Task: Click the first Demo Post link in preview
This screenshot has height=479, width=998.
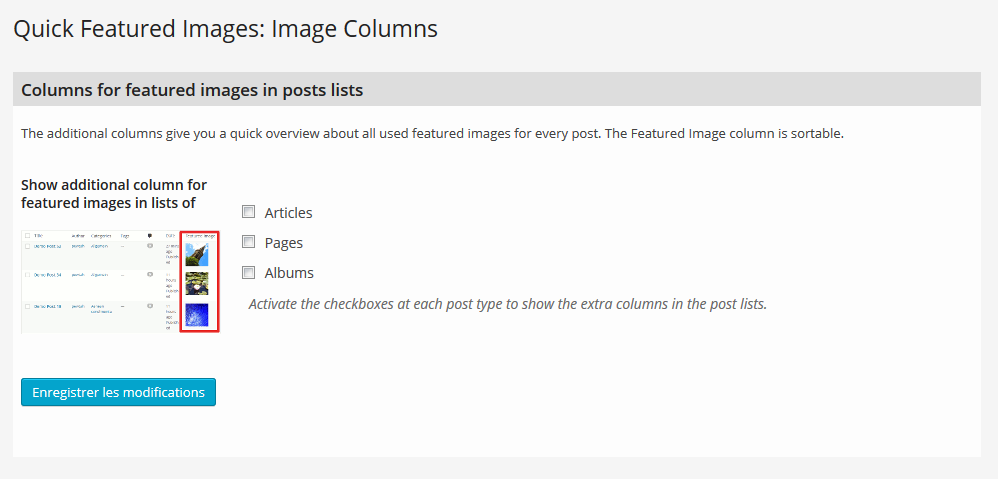Action: point(48,246)
